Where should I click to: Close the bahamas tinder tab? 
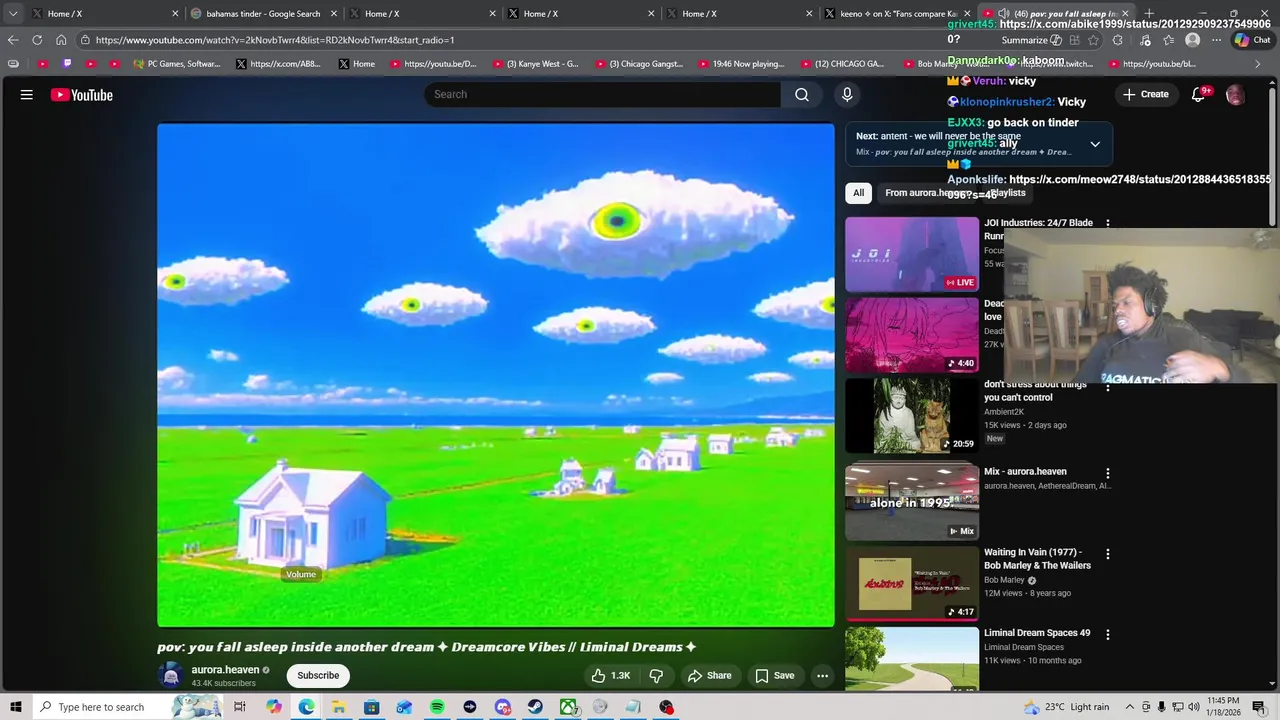[334, 14]
